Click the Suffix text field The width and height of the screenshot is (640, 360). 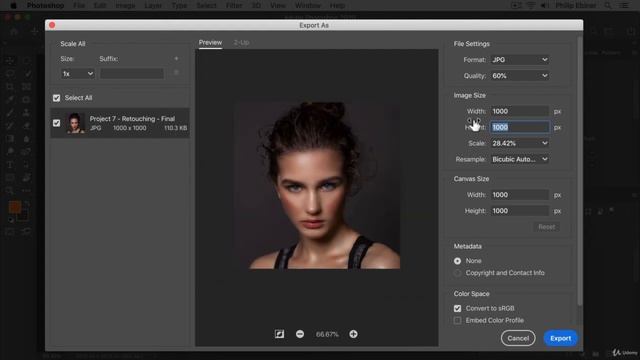tap(132, 74)
